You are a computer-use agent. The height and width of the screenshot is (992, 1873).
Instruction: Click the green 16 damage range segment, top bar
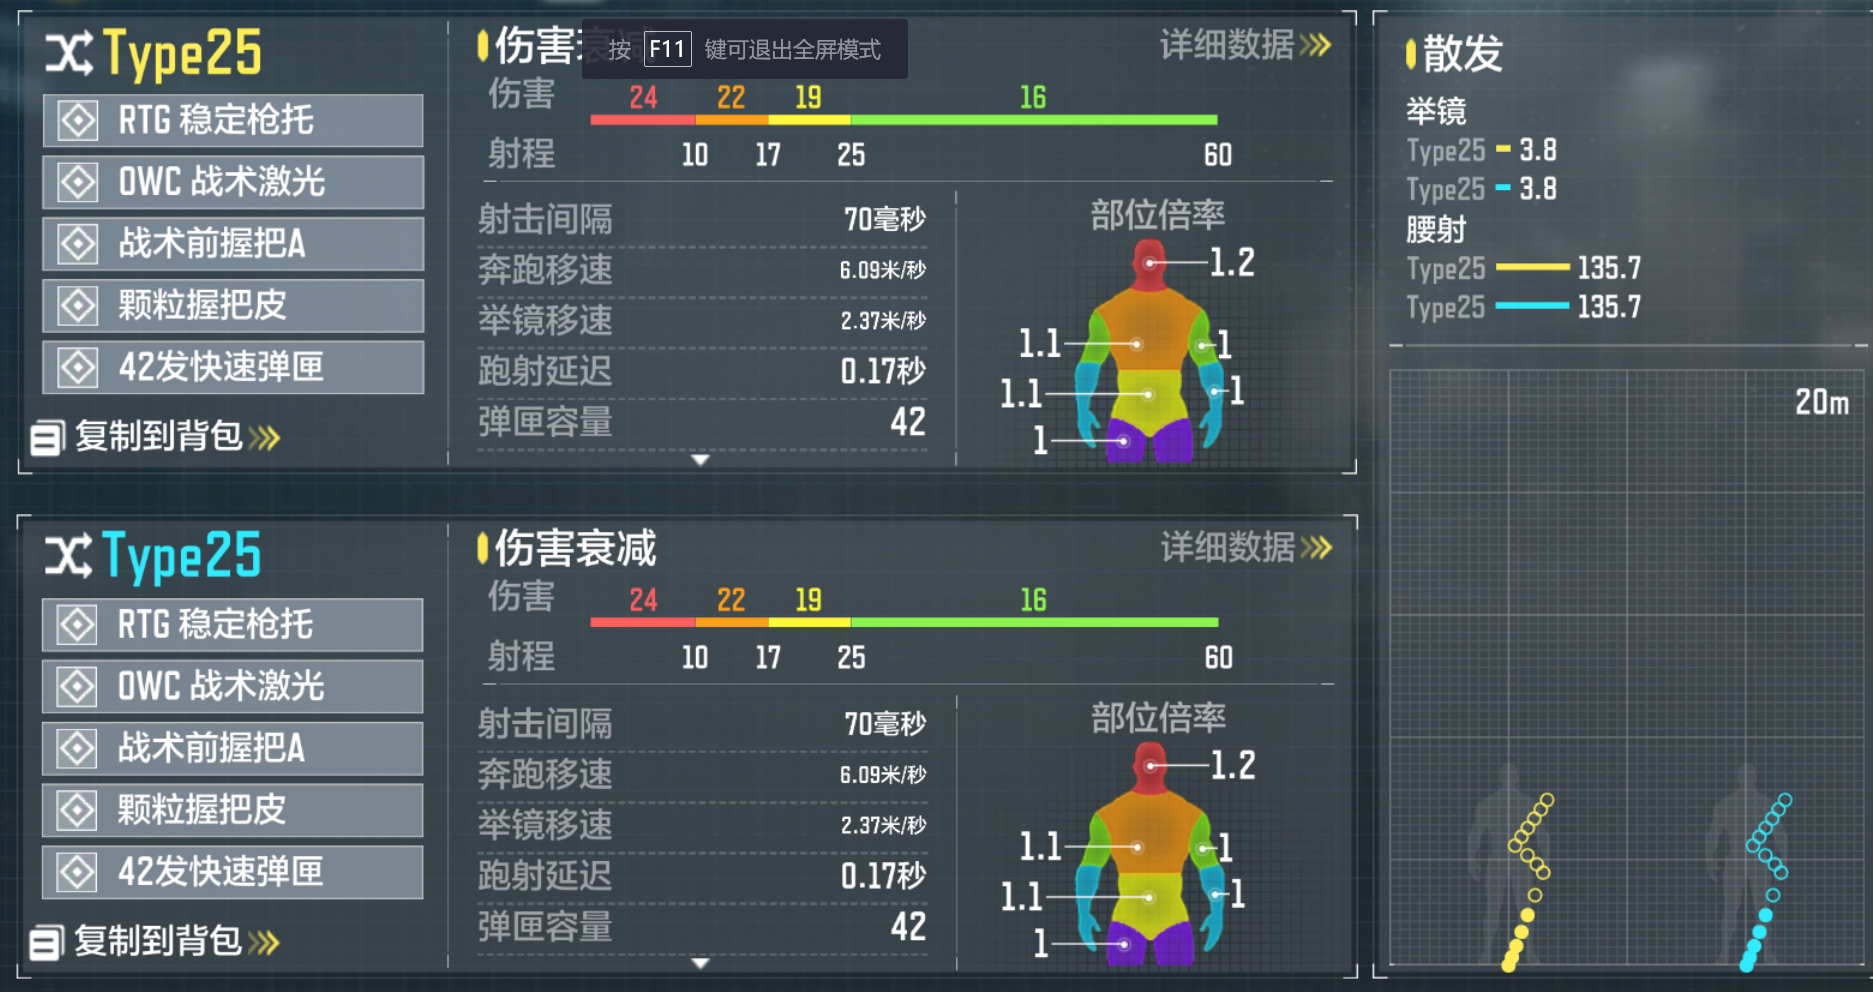coord(1034,120)
